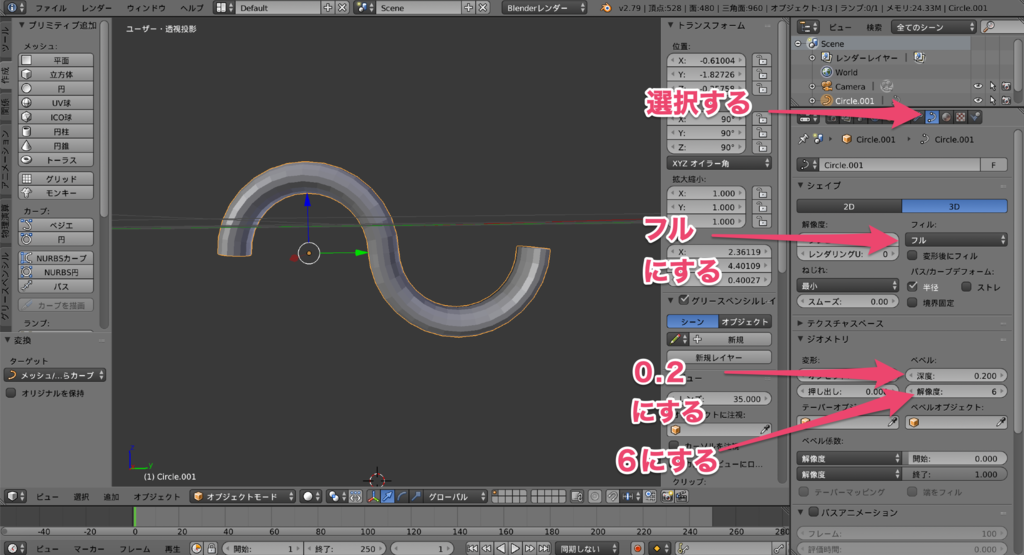This screenshot has width=1024, height=555.
Task: Click the bevel object eyedropper icon
Action: coord(1000,422)
